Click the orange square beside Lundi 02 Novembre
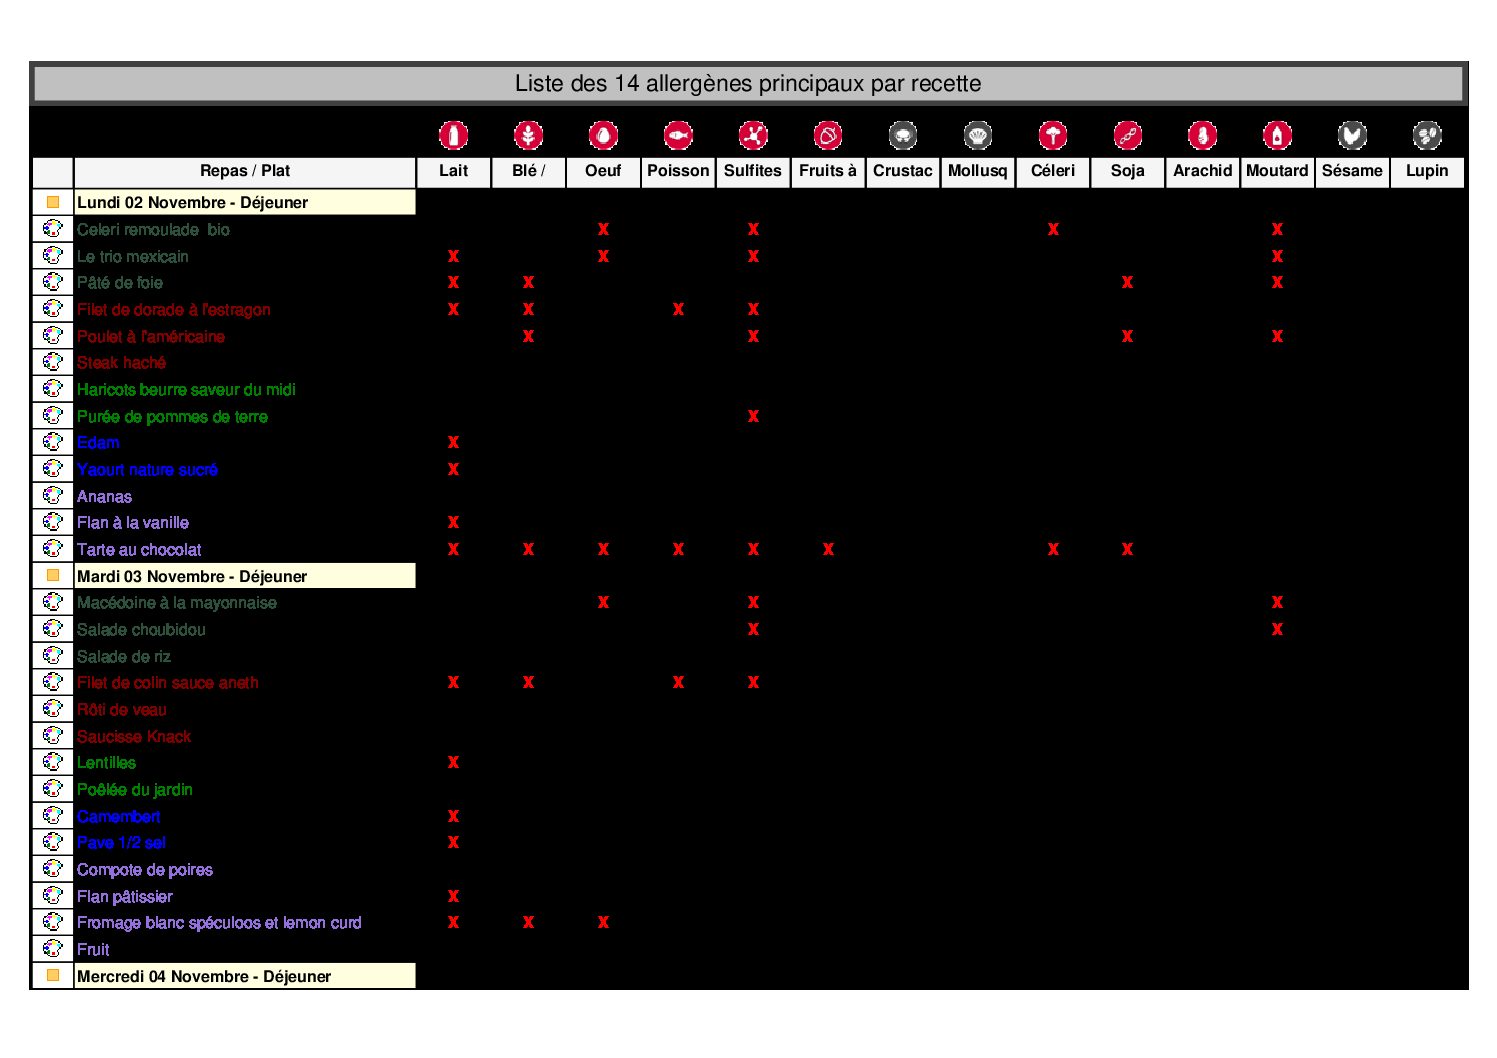The height and width of the screenshot is (1058, 1497). (53, 202)
